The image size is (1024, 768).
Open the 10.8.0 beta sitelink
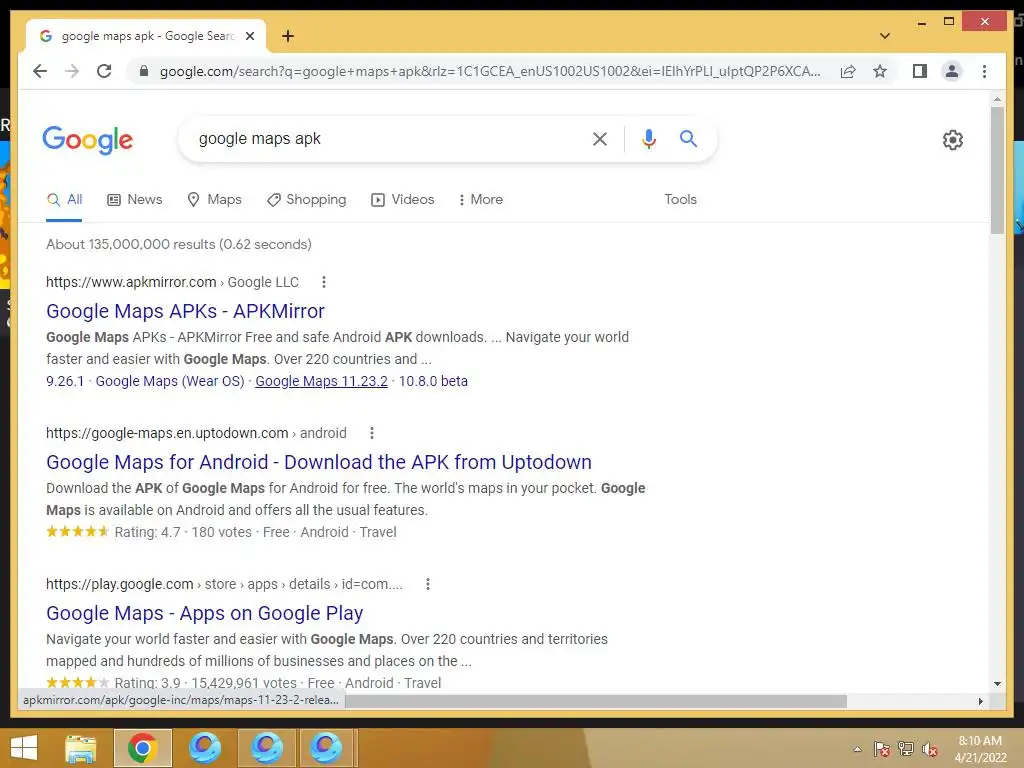pos(433,381)
